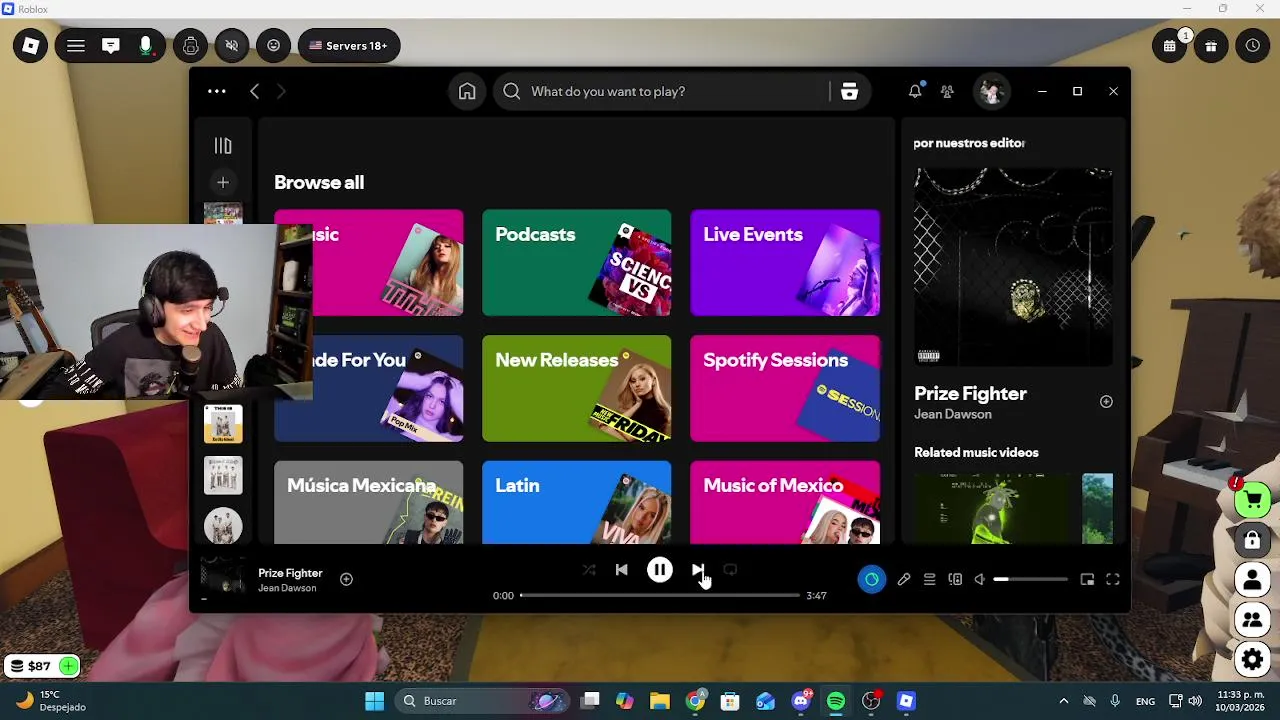Click Prize Fighter title in right panel
Image resolution: width=1280 pixels, height=720 pixels.
pyautogui.click(x=970, y=393)
